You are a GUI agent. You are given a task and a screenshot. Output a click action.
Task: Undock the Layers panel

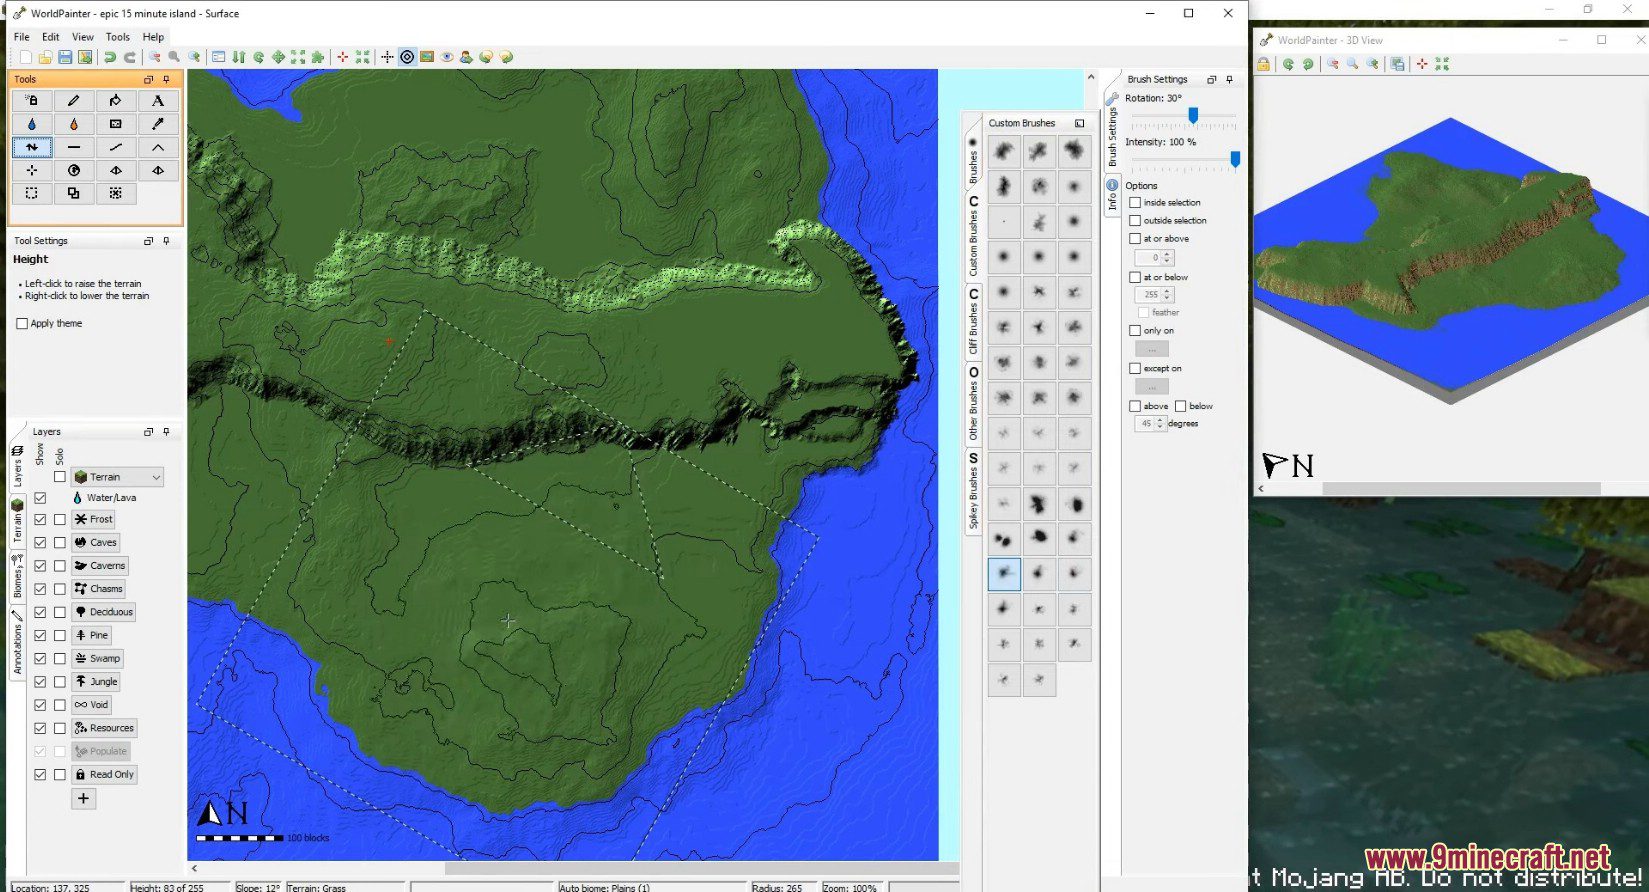point(149,432)
